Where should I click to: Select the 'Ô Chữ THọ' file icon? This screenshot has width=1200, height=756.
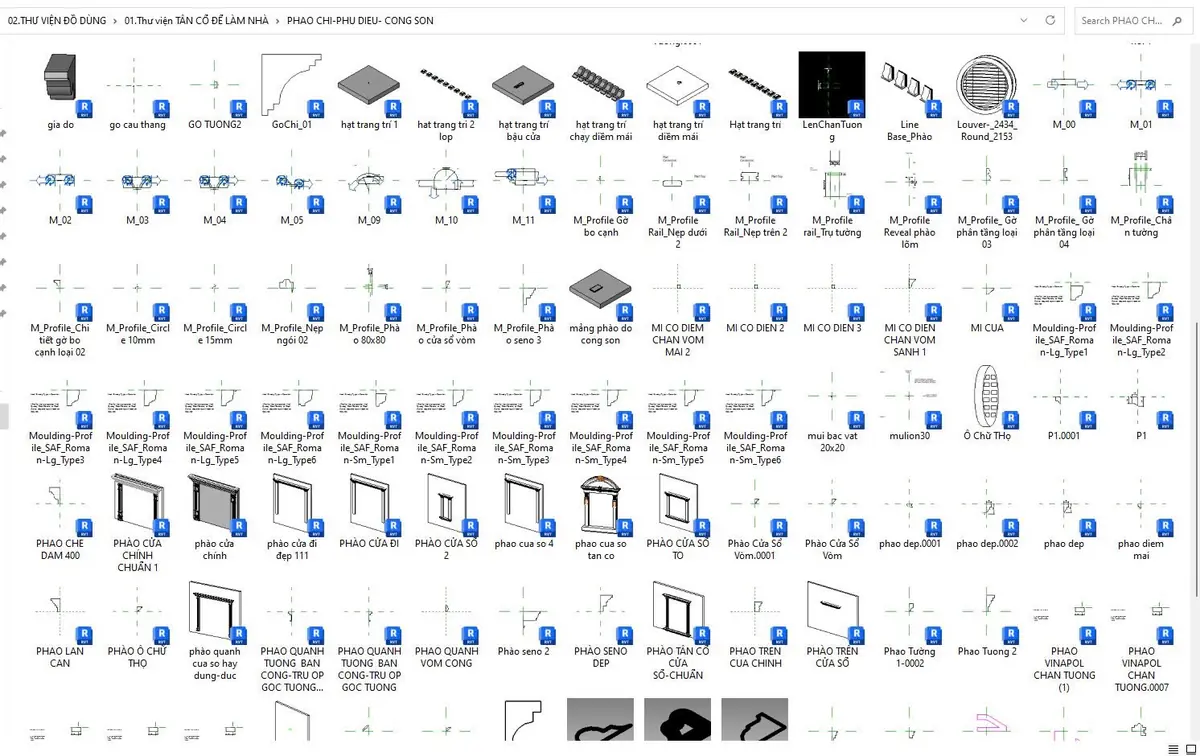(986, 397)
